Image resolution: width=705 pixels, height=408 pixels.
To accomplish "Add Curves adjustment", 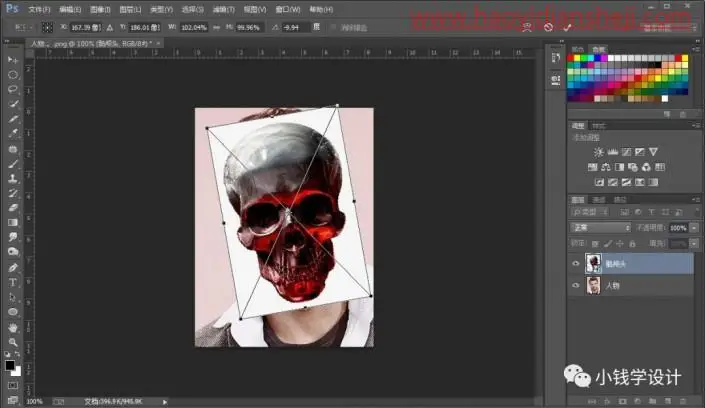I will click(626, 152).
